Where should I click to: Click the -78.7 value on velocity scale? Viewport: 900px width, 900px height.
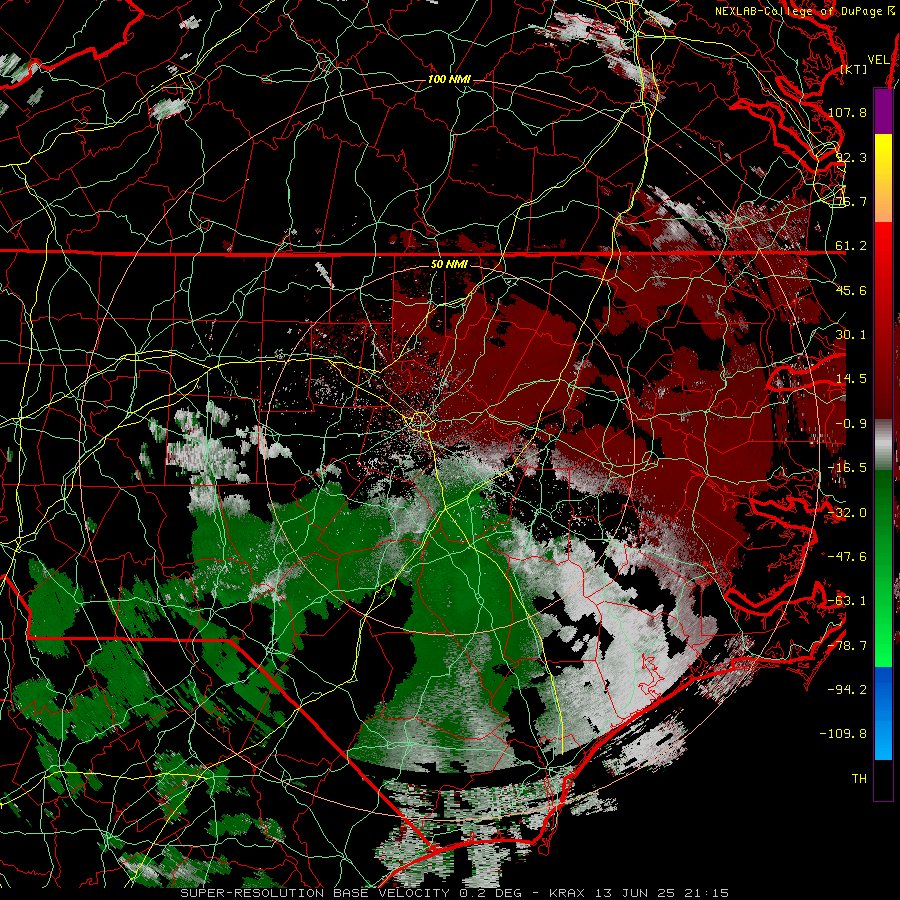(x=847, y=646)
